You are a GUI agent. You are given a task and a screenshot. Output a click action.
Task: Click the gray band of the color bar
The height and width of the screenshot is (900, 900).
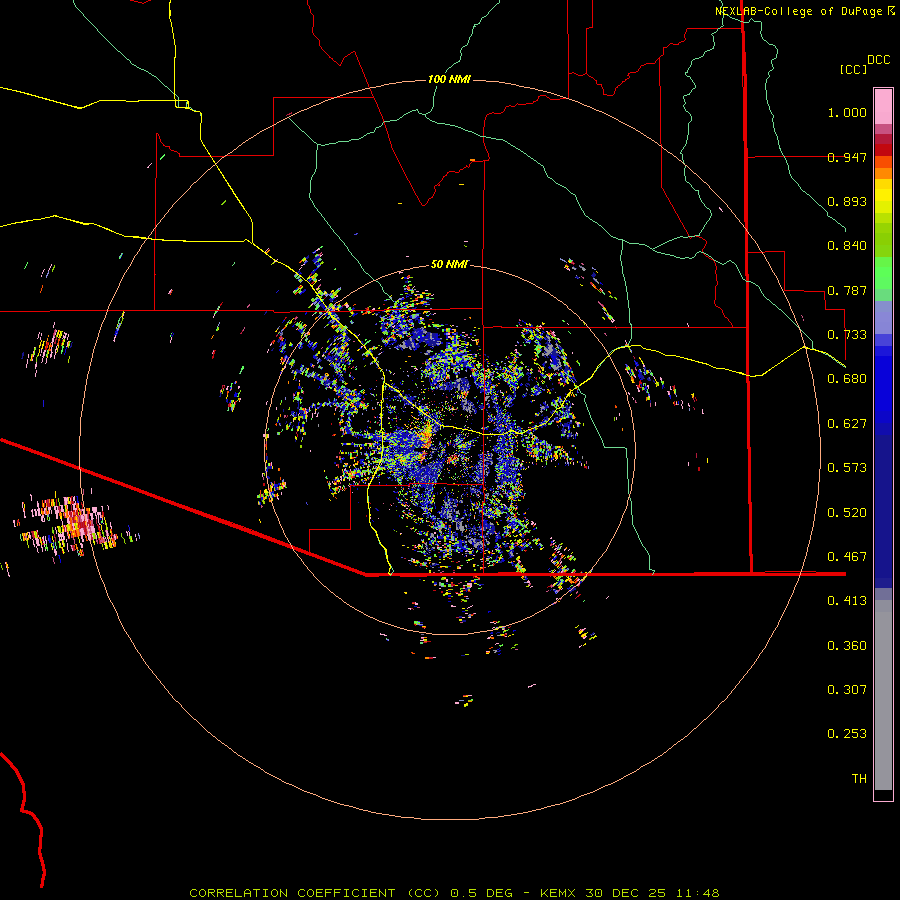pyautogui.click(x=883, y=695)
